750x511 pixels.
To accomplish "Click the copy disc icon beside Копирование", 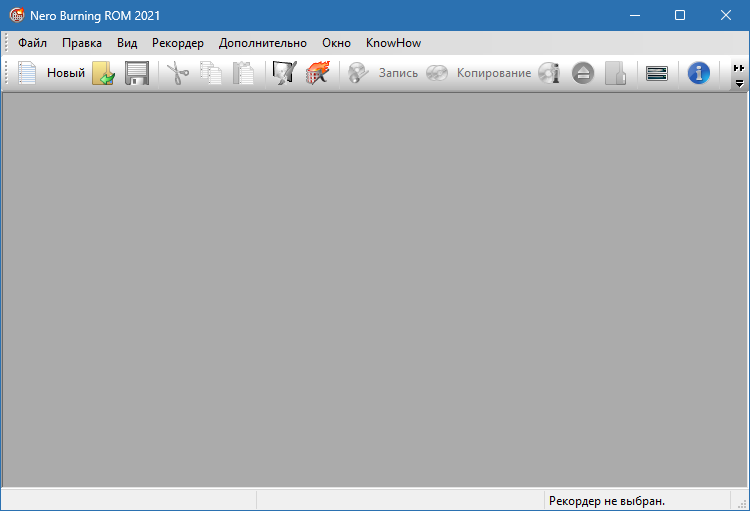I will tap(437, 73).
